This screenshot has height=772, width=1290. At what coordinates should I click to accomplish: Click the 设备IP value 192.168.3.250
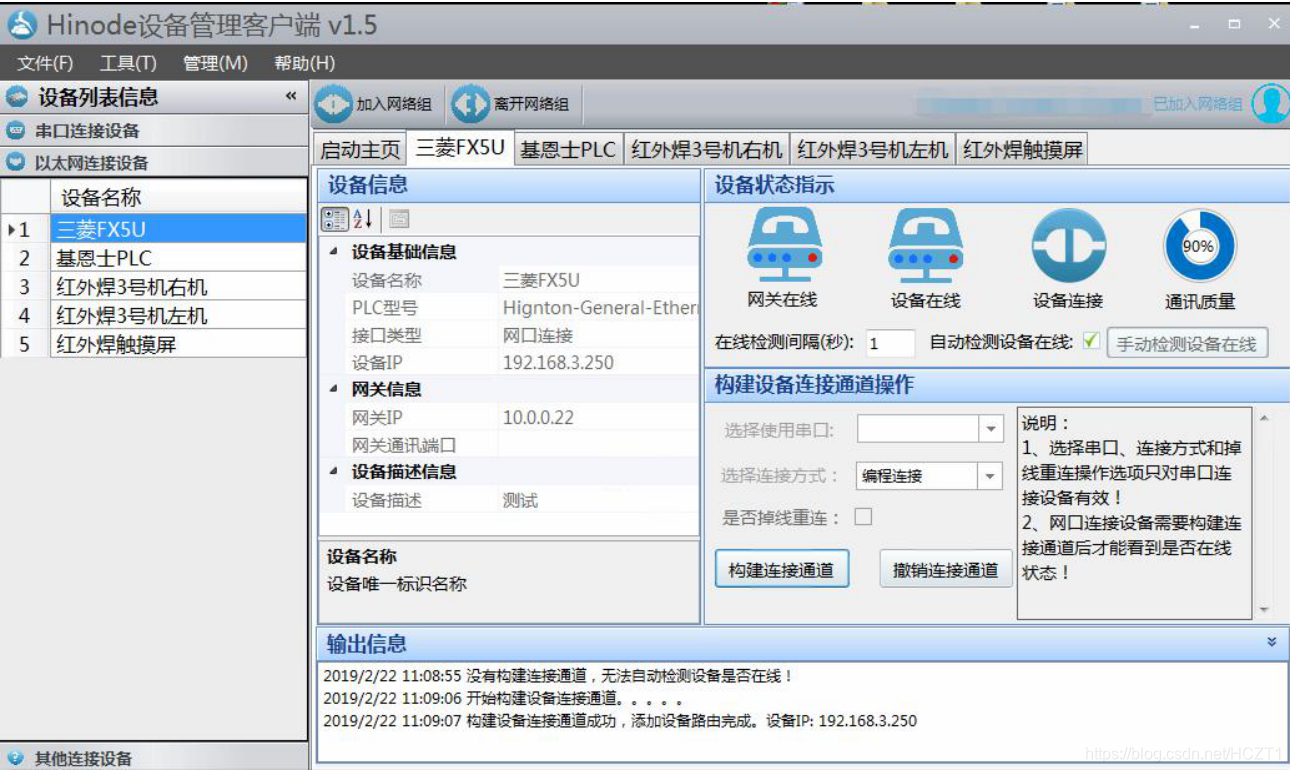[x=558, y=362]
